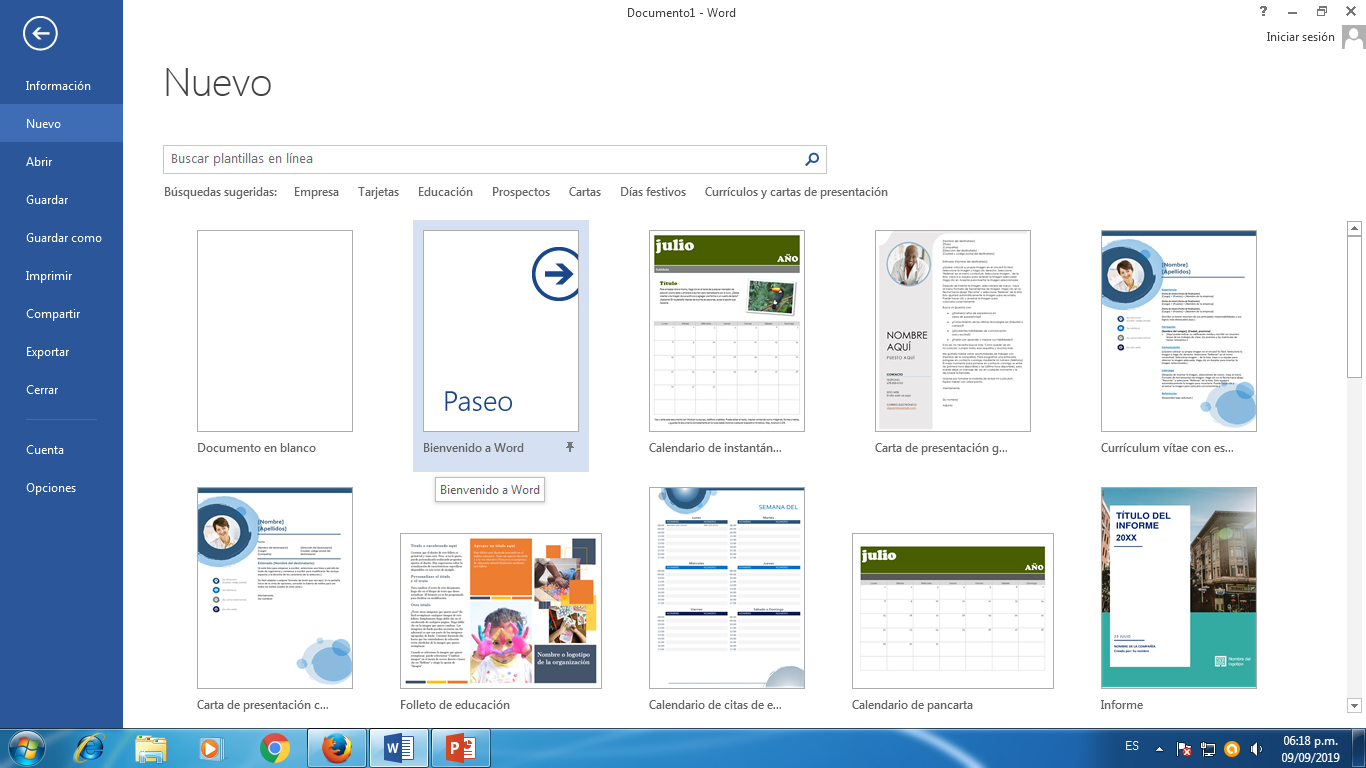Select the Calendario de pancarta template
This screenshot has height=768, width=1366.
953,611
